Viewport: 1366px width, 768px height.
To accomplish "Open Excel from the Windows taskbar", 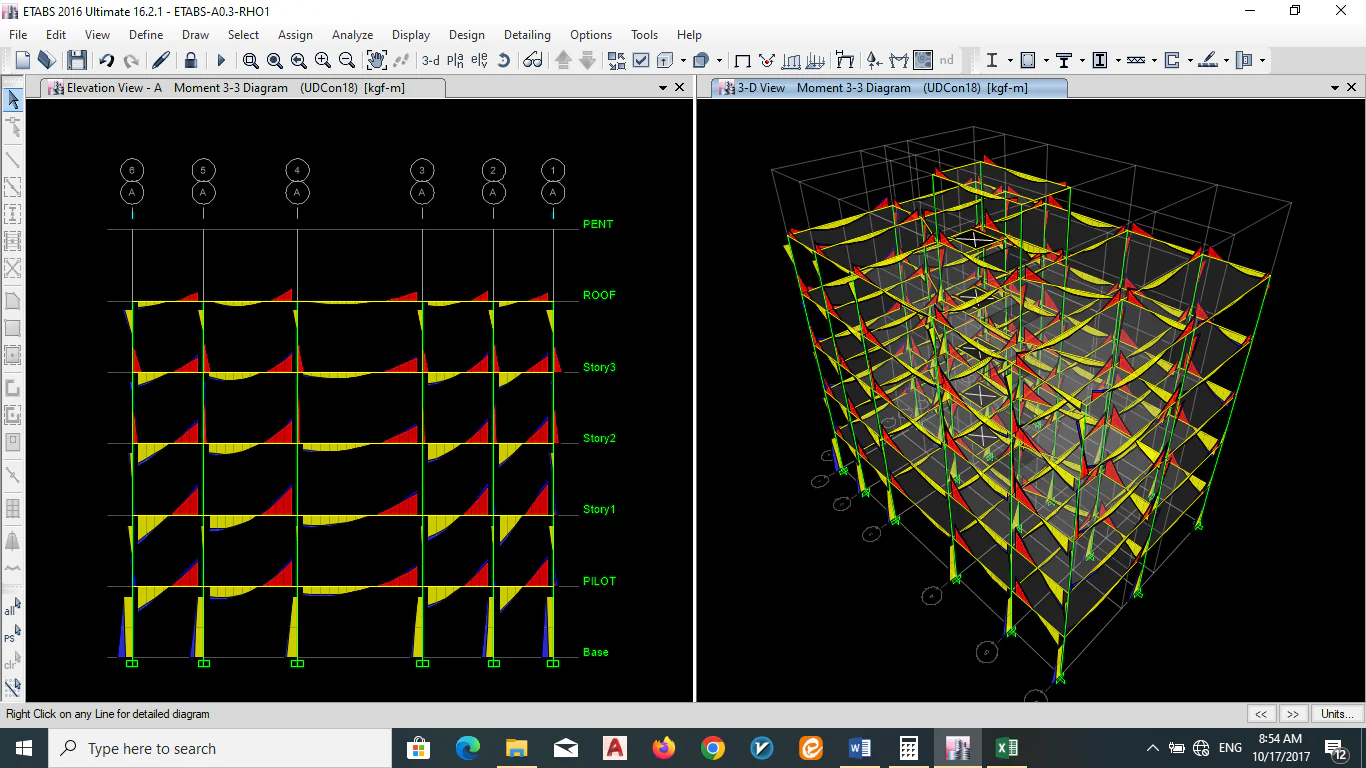I will tap(1006, 748).
